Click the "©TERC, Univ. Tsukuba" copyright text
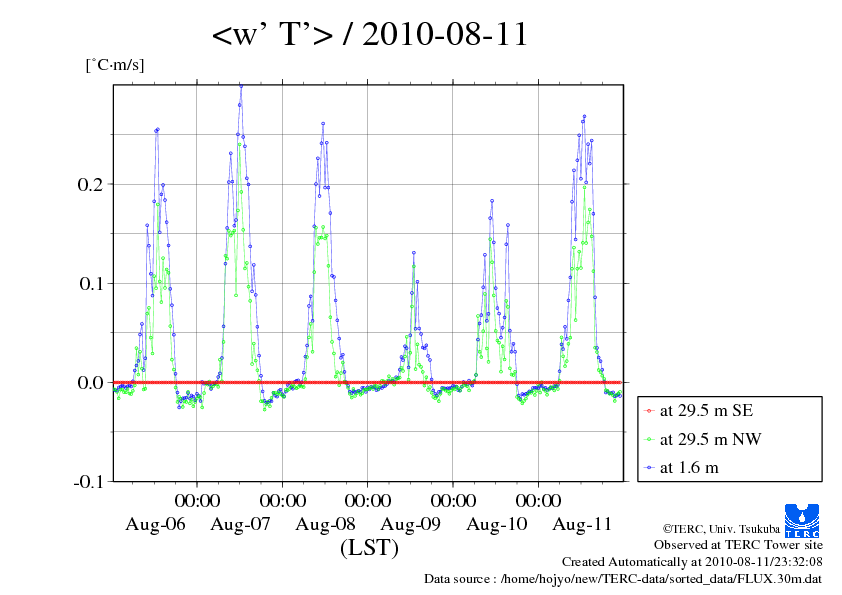 point(721,529)
